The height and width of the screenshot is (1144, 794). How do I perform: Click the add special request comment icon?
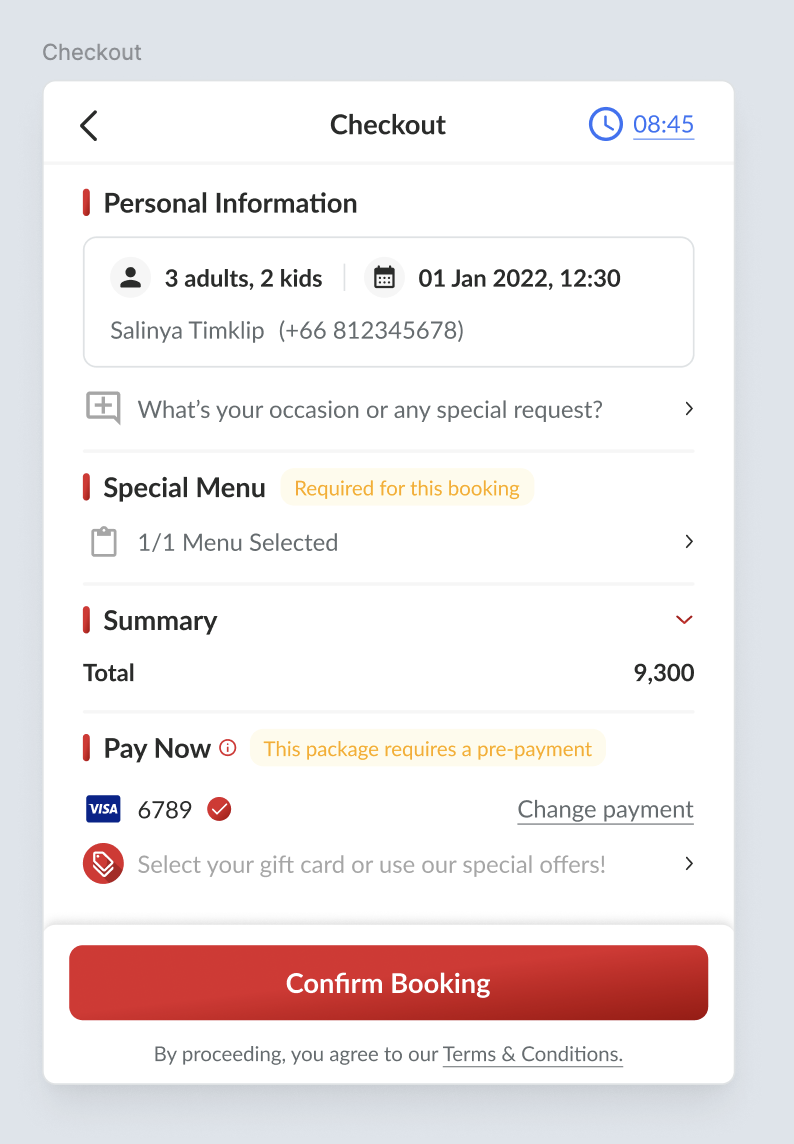(x=103, y=408)
